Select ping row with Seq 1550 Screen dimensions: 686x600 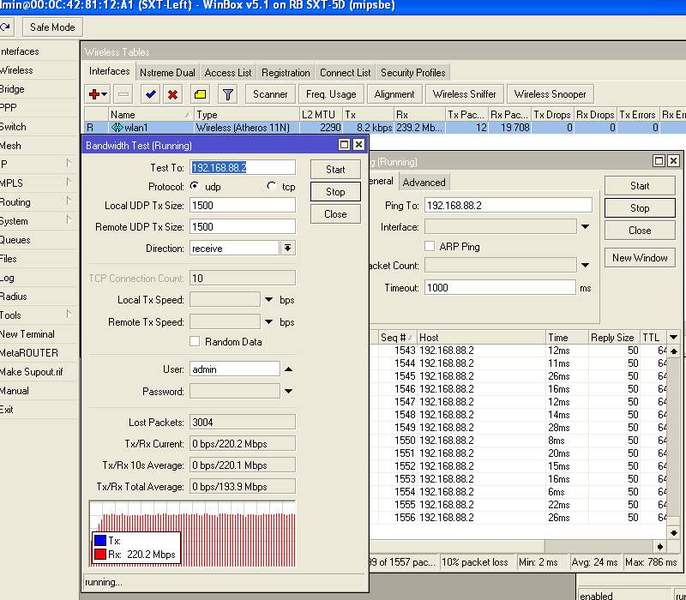click(519, 440)
